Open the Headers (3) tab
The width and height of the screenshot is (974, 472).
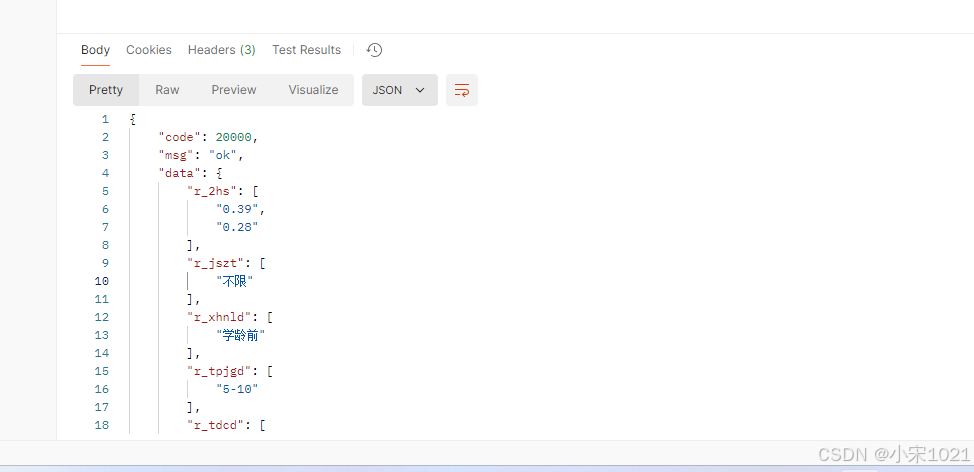(x=222, y=50)
